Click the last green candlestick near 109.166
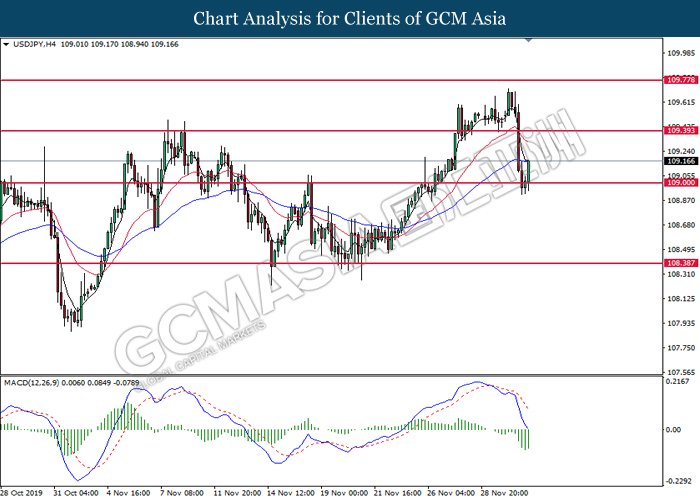The image size is (700, 500). pos(529,175)
